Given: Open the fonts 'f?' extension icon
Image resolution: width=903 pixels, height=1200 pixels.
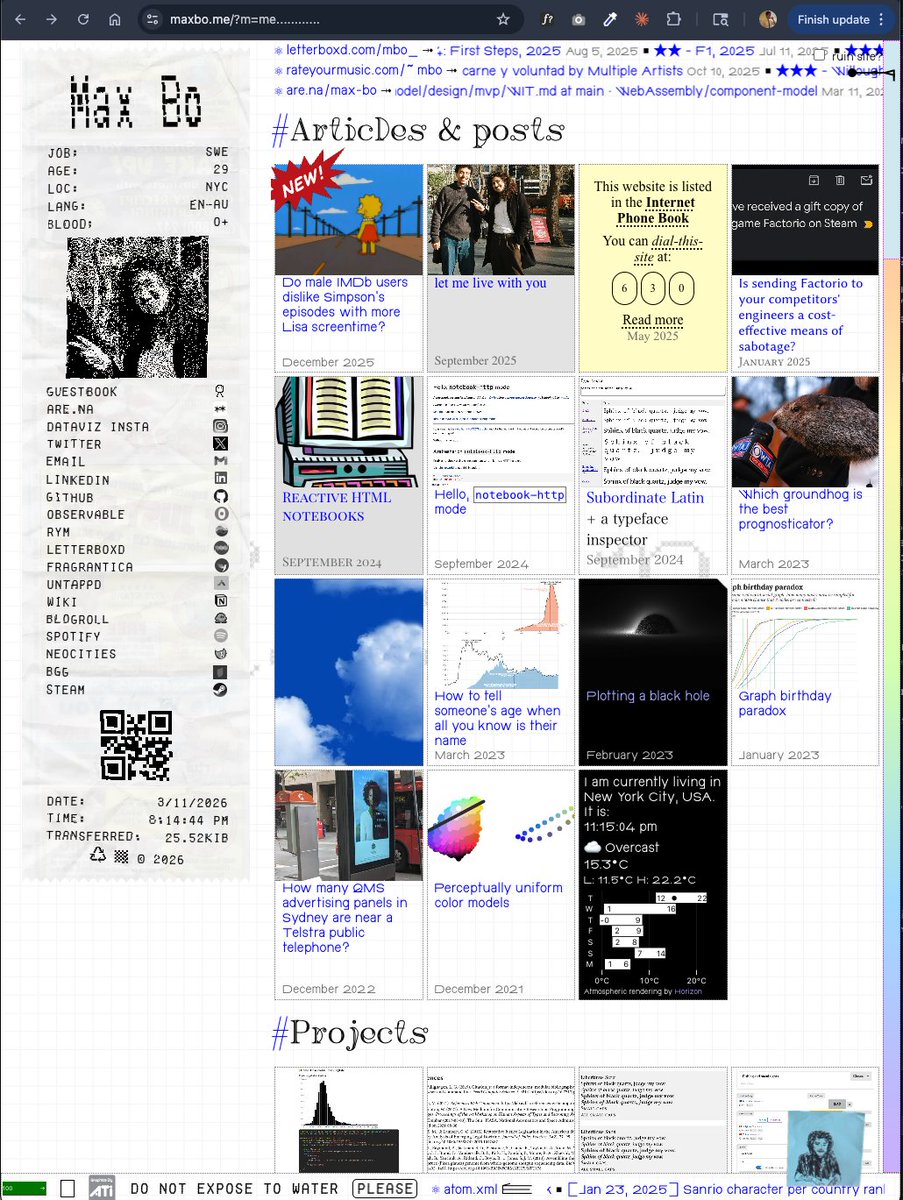Looking at the screenshot, I should [547, 19].
